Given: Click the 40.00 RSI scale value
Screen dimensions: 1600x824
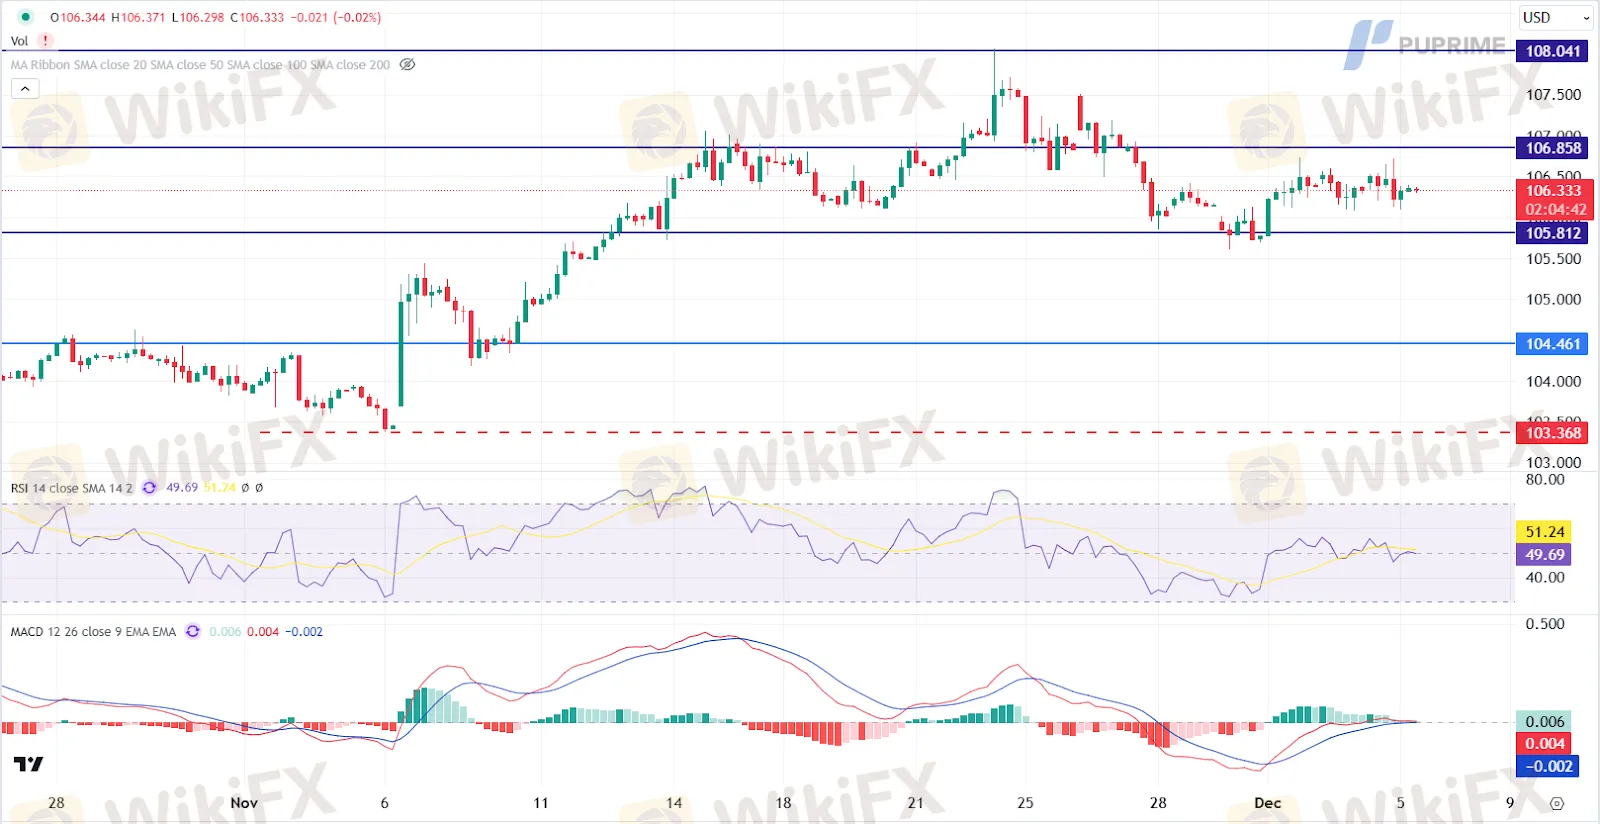Looking at the screenshot, I should tap(1545, 578).
